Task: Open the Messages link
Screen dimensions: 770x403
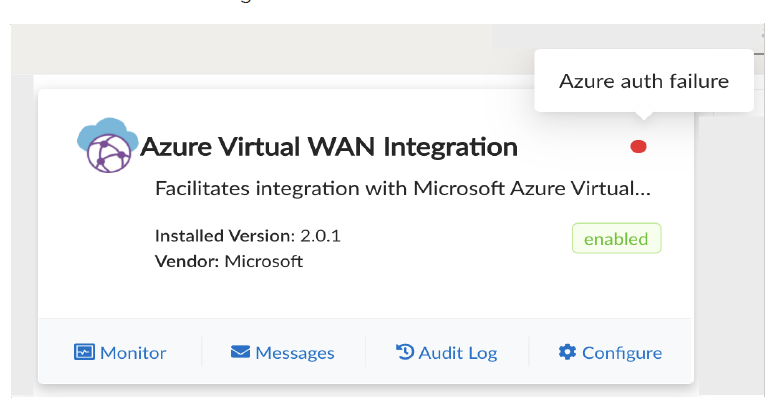Action: pos(294,353)
